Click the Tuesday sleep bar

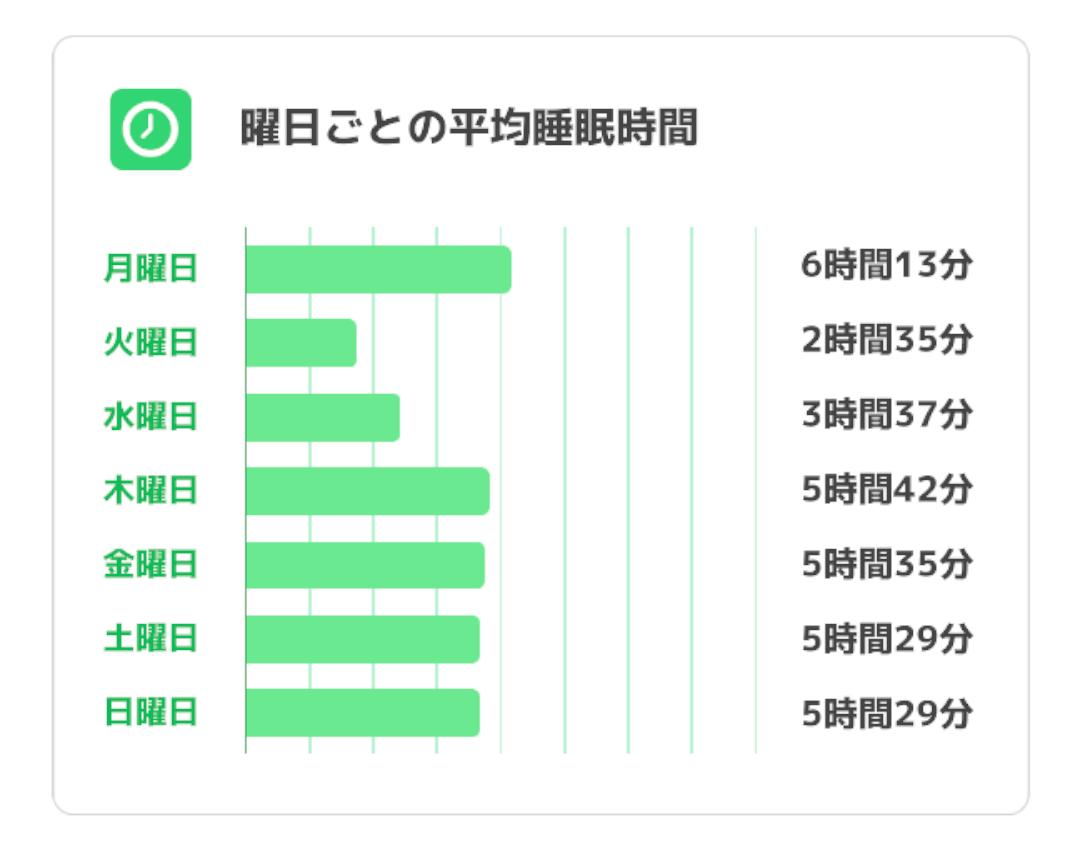[x=301, y=343]
